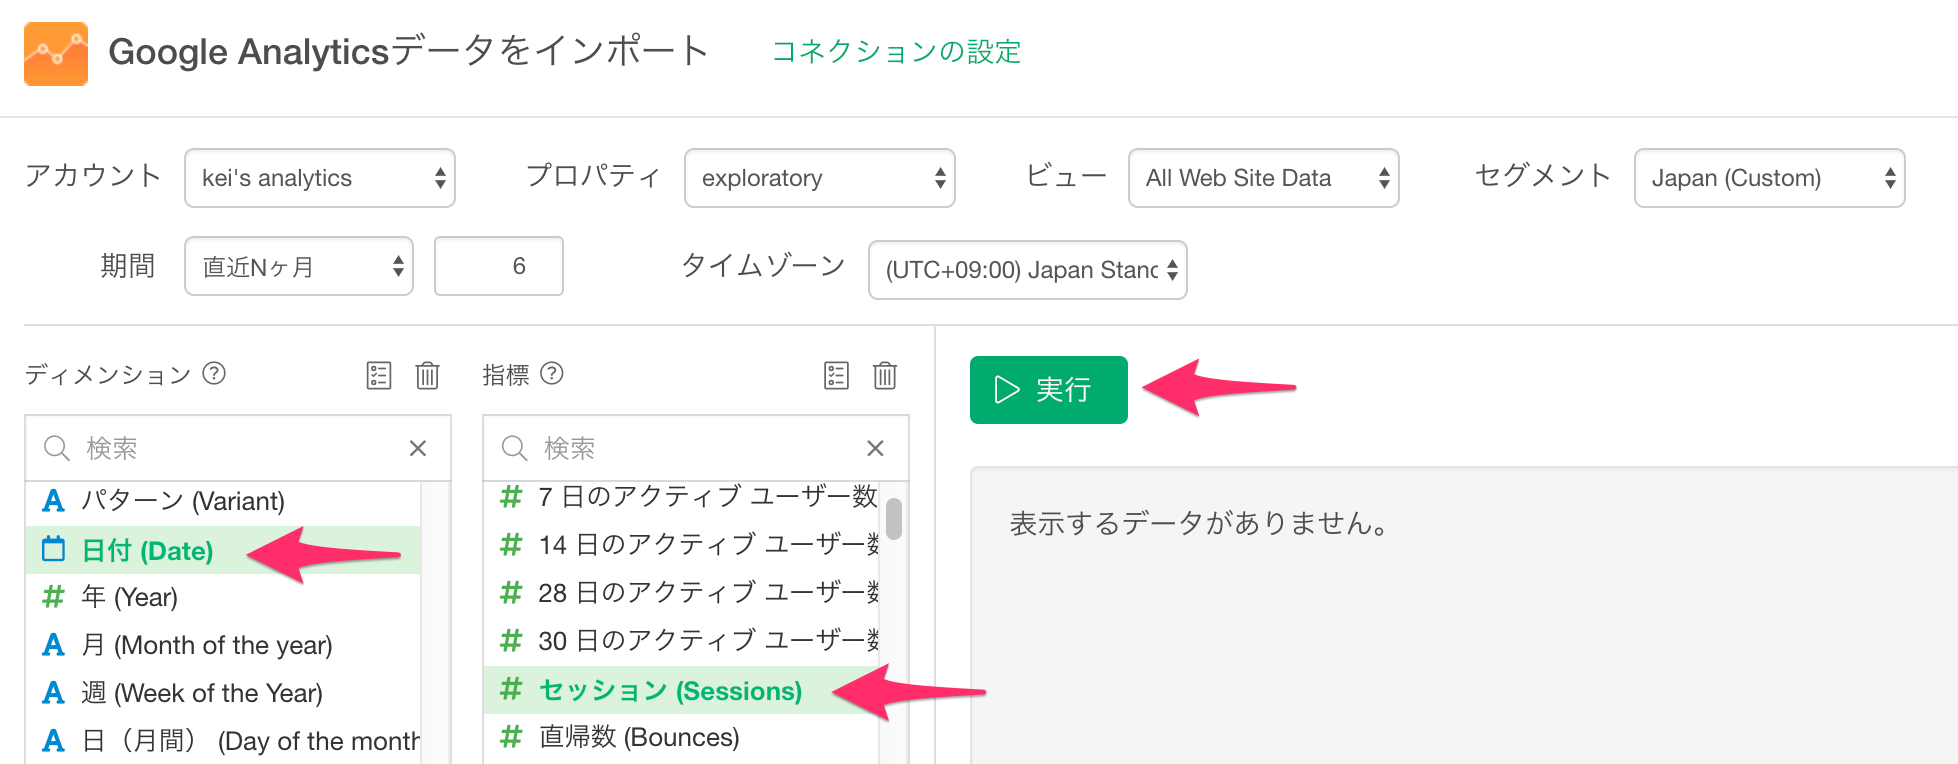The width and height of the screenshot is (1958, 764).
Task: Click the select-all icon for dimensions
Action: tap(379, 375)
